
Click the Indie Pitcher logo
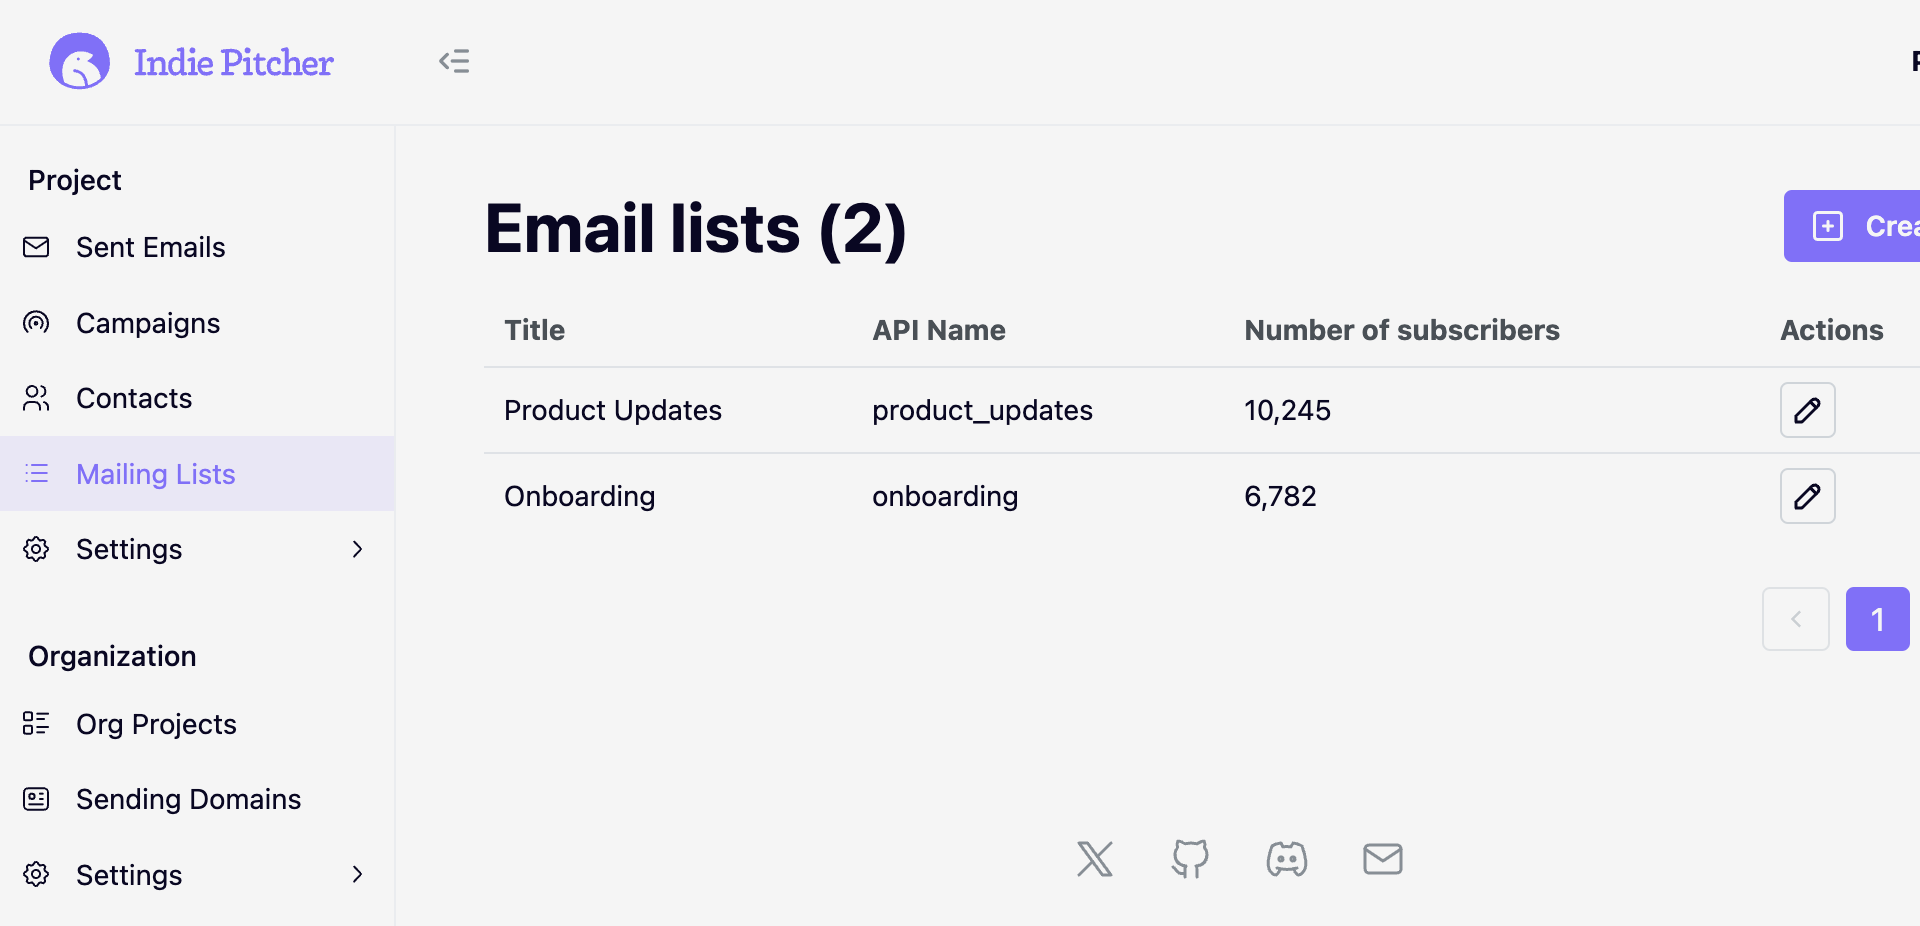coord(190,61)
